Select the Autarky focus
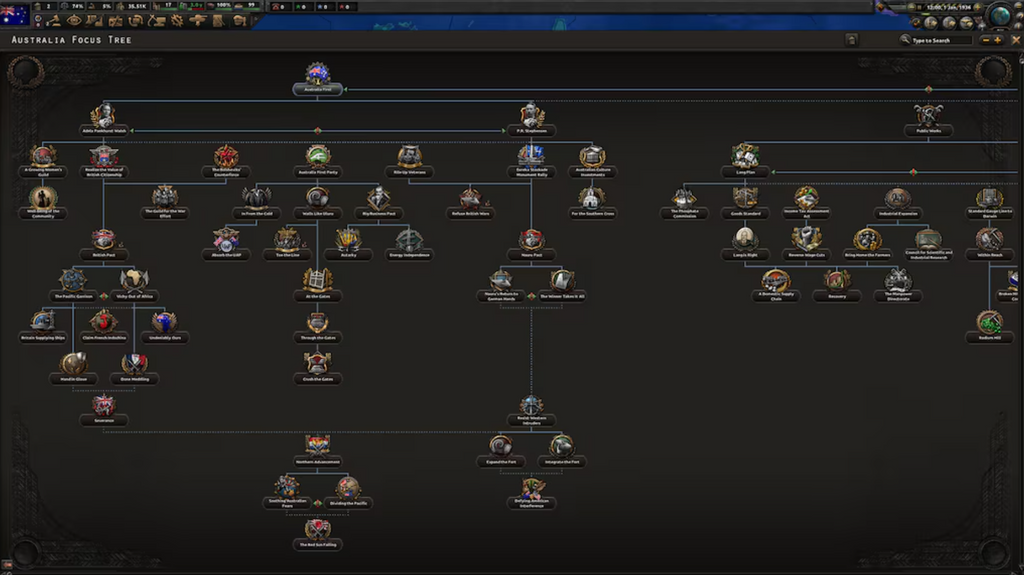The width and height of the screenshot is (1024, 575). 348,244
